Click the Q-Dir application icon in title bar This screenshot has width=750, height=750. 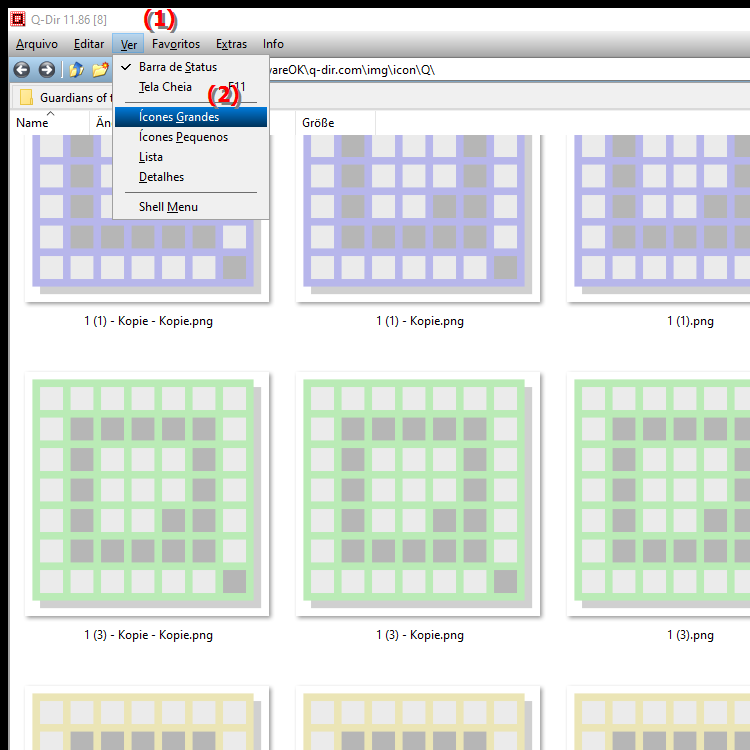click(17, 17)
